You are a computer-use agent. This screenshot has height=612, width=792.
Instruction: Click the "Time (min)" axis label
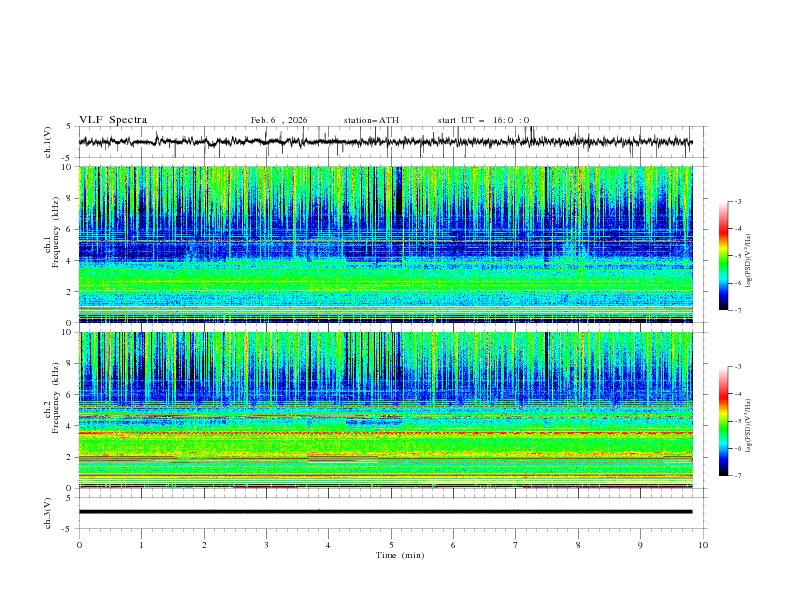(x=400, y=555)
